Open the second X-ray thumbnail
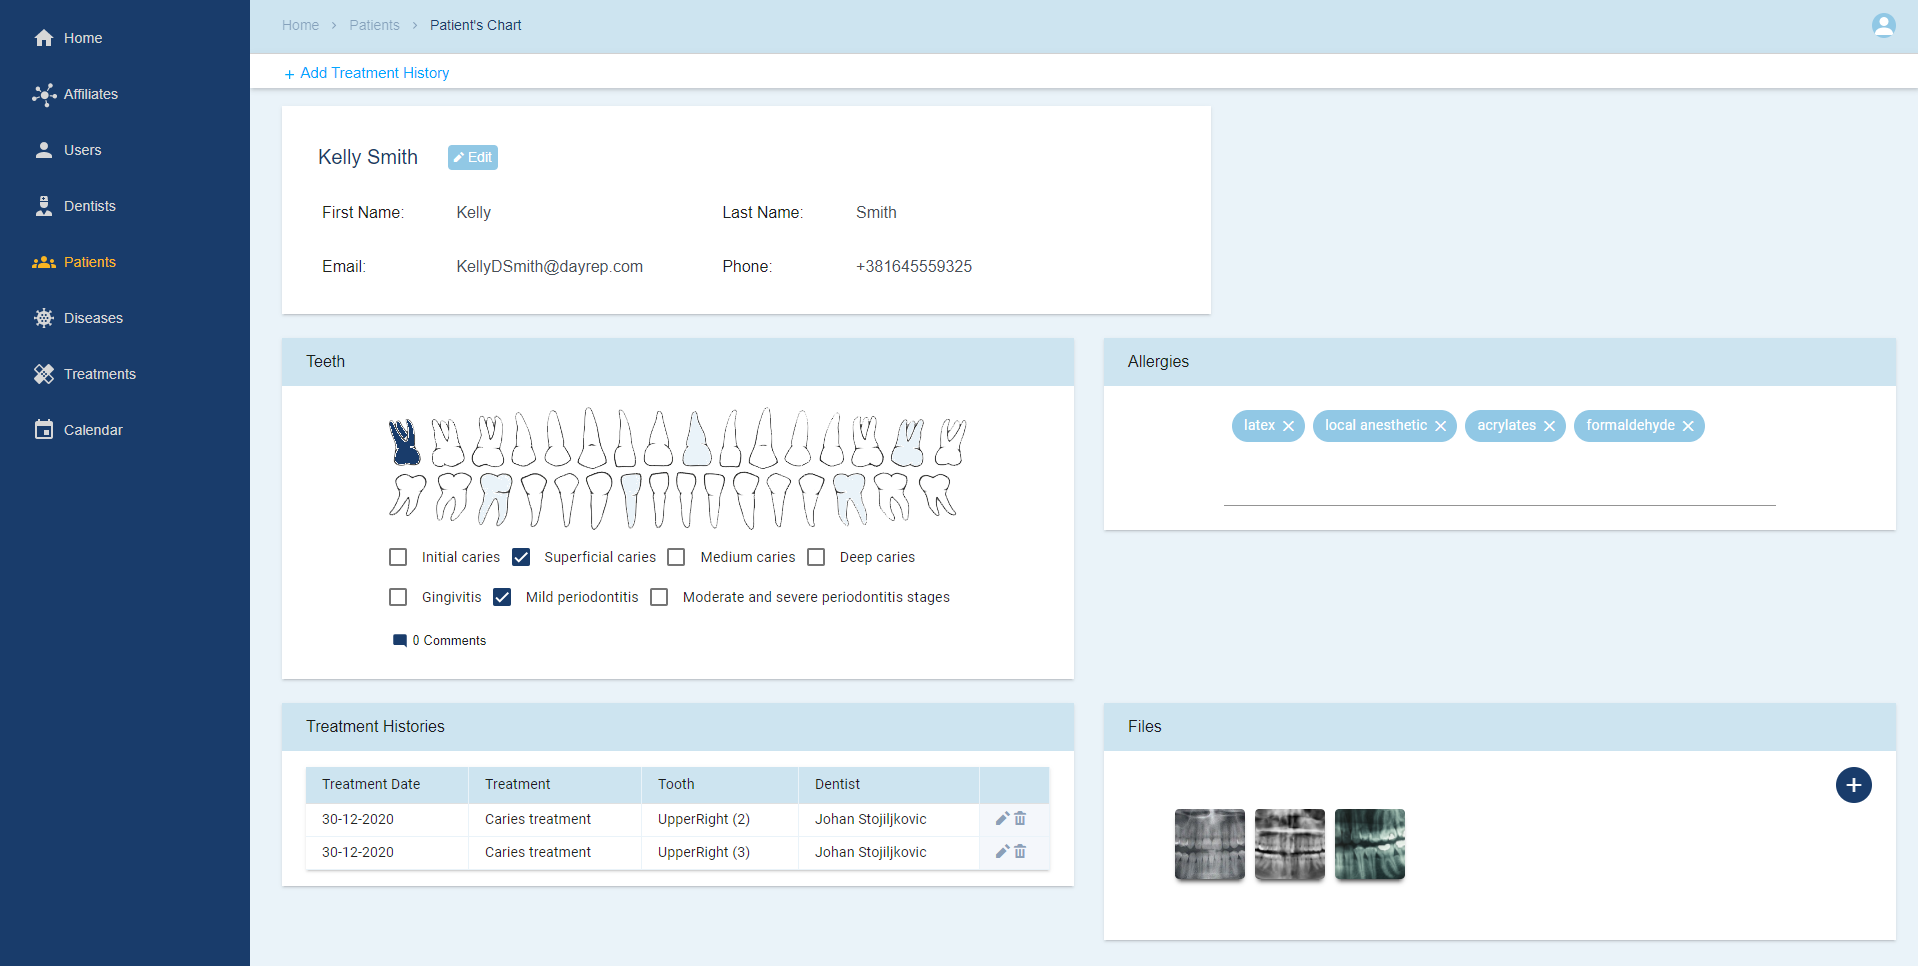 tap(1290, 844)
